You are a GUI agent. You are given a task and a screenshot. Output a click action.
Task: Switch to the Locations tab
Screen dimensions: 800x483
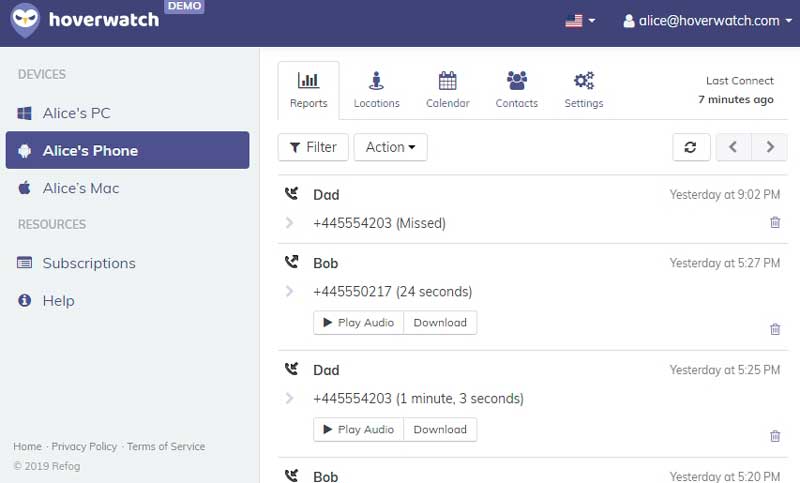[x=377, y=90]
